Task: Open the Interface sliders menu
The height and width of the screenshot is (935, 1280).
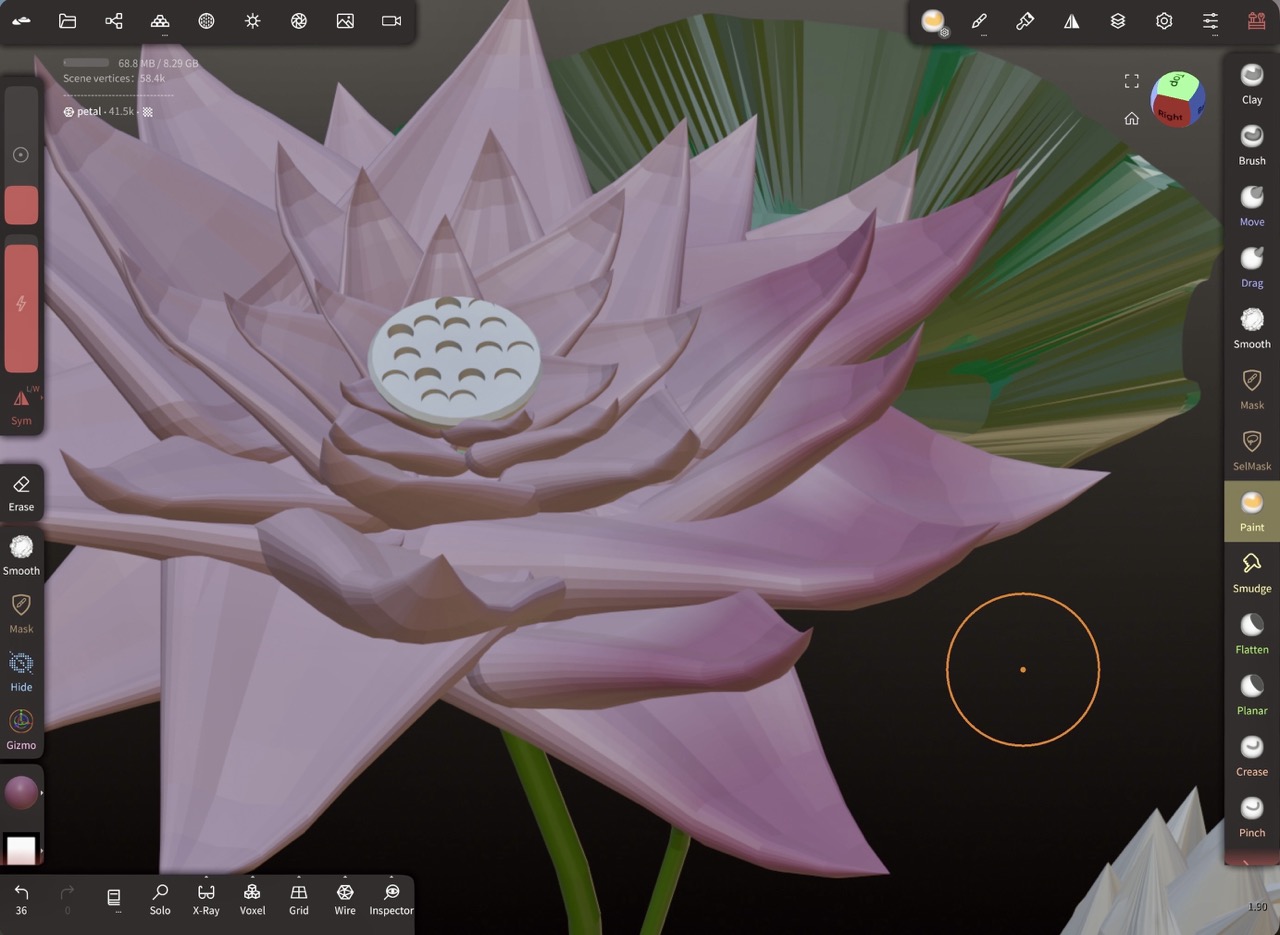Action: pyautogui.click(x=1210, y=21)
